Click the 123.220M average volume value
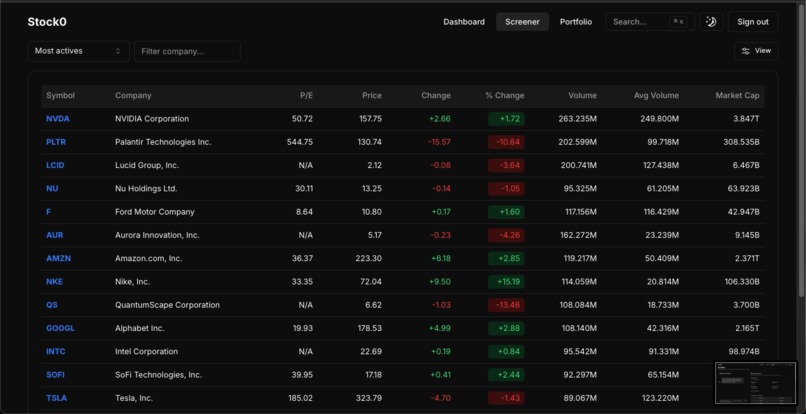Viewport: 806px width, 414px height. click(x=660, y=398)
